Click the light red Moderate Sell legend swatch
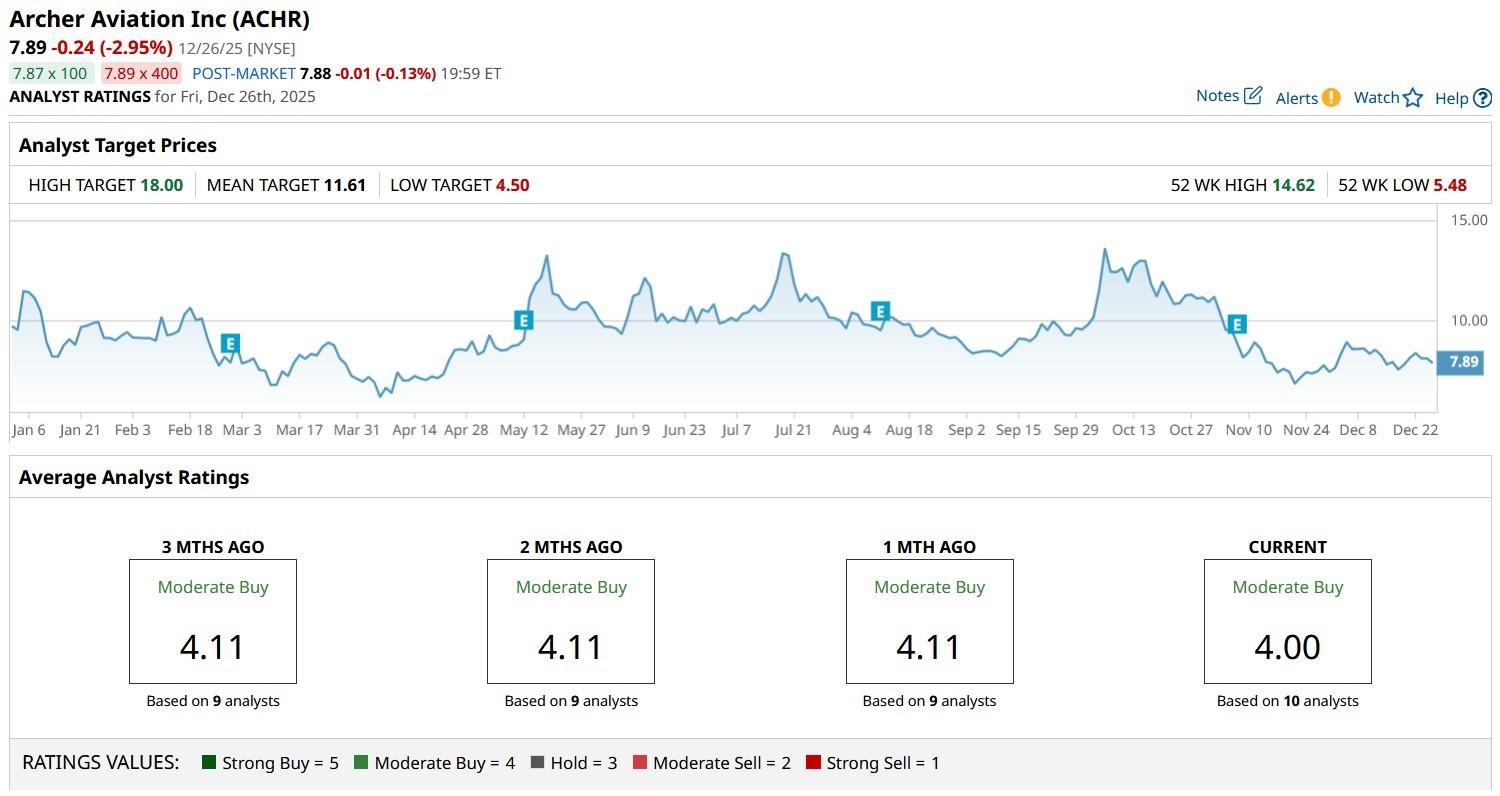The image size is (1500, 796). click(x=640, y=763)
